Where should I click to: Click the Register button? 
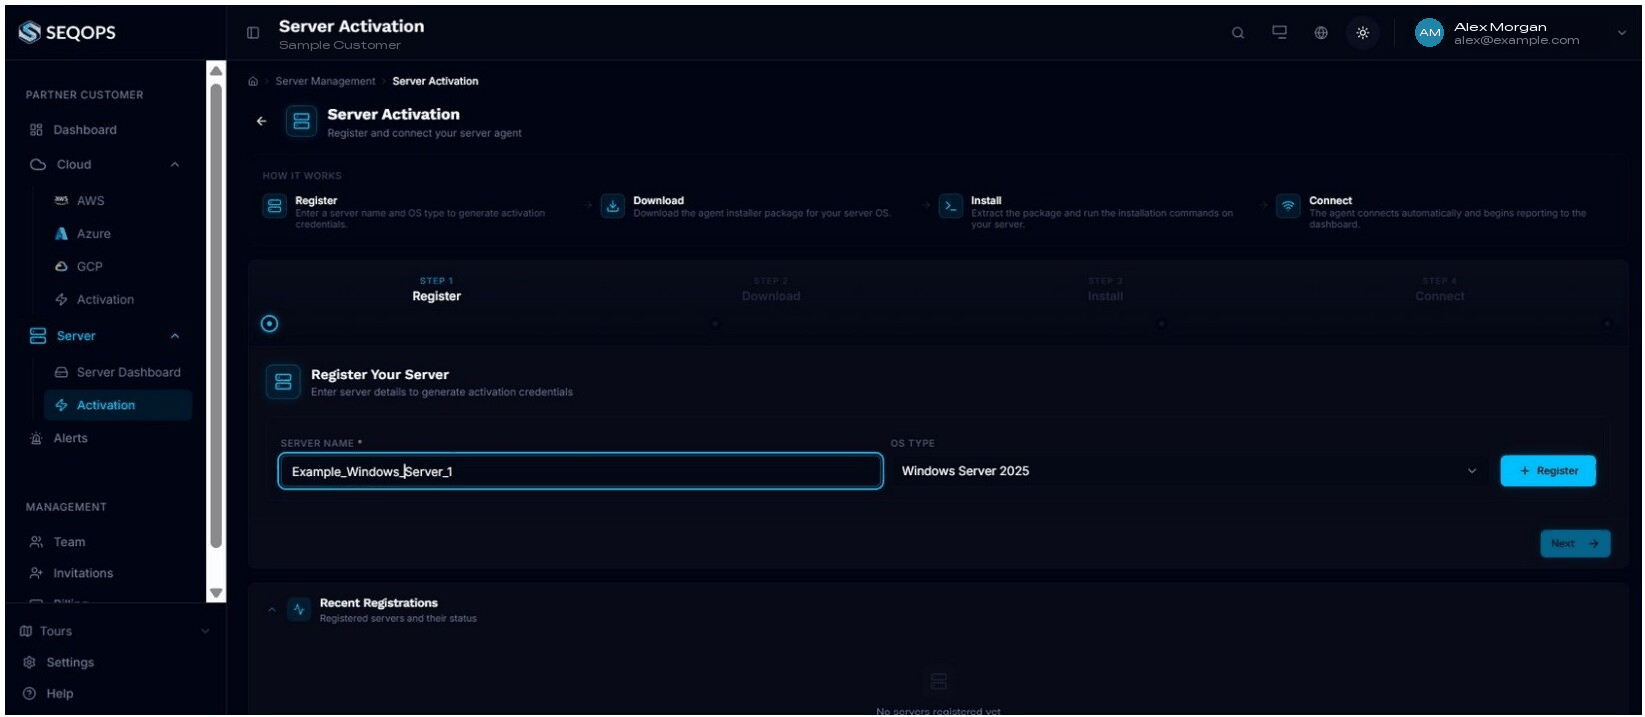(1548, 471)
